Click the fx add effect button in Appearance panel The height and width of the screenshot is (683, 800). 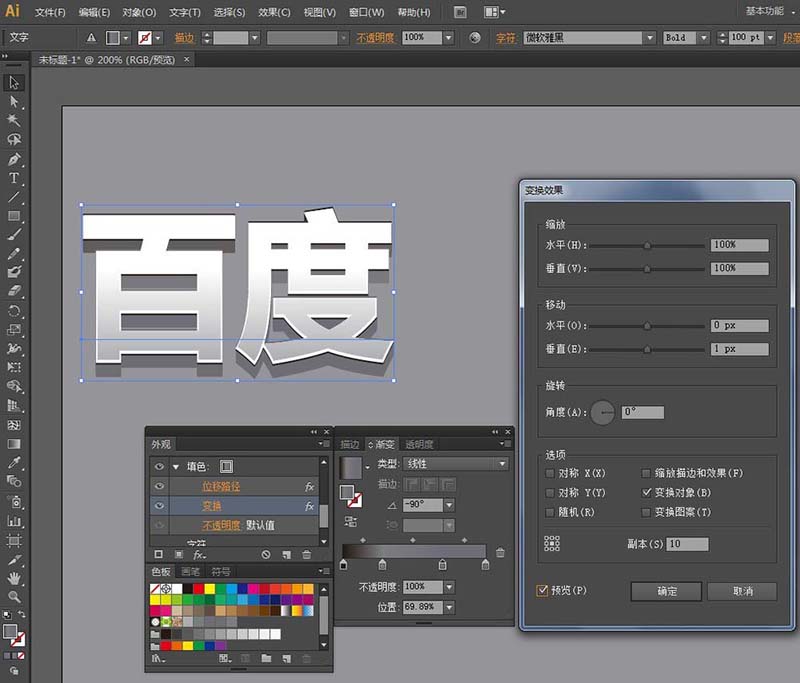click(x=199, y=555)
